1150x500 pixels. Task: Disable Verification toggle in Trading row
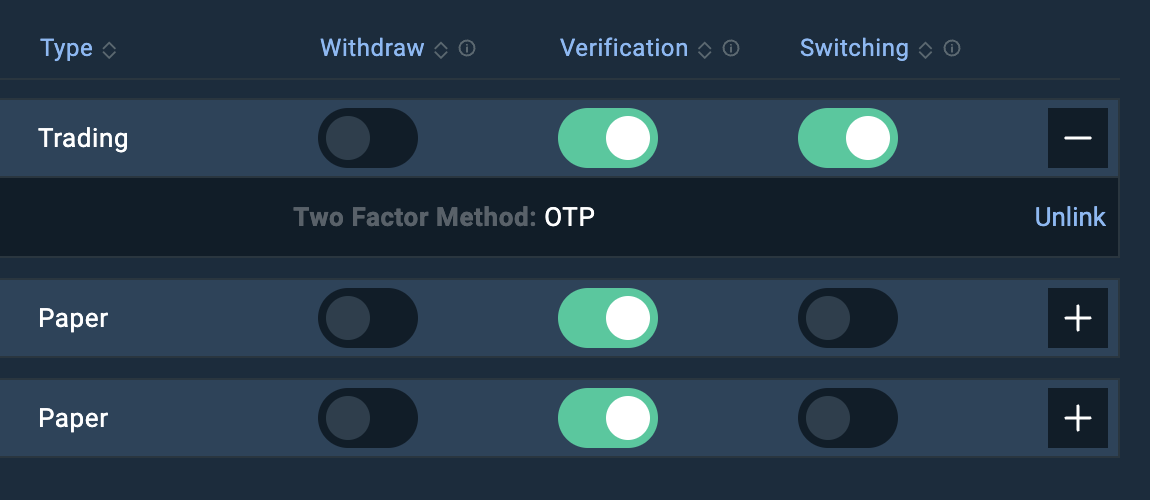click(x=608, y=138)
